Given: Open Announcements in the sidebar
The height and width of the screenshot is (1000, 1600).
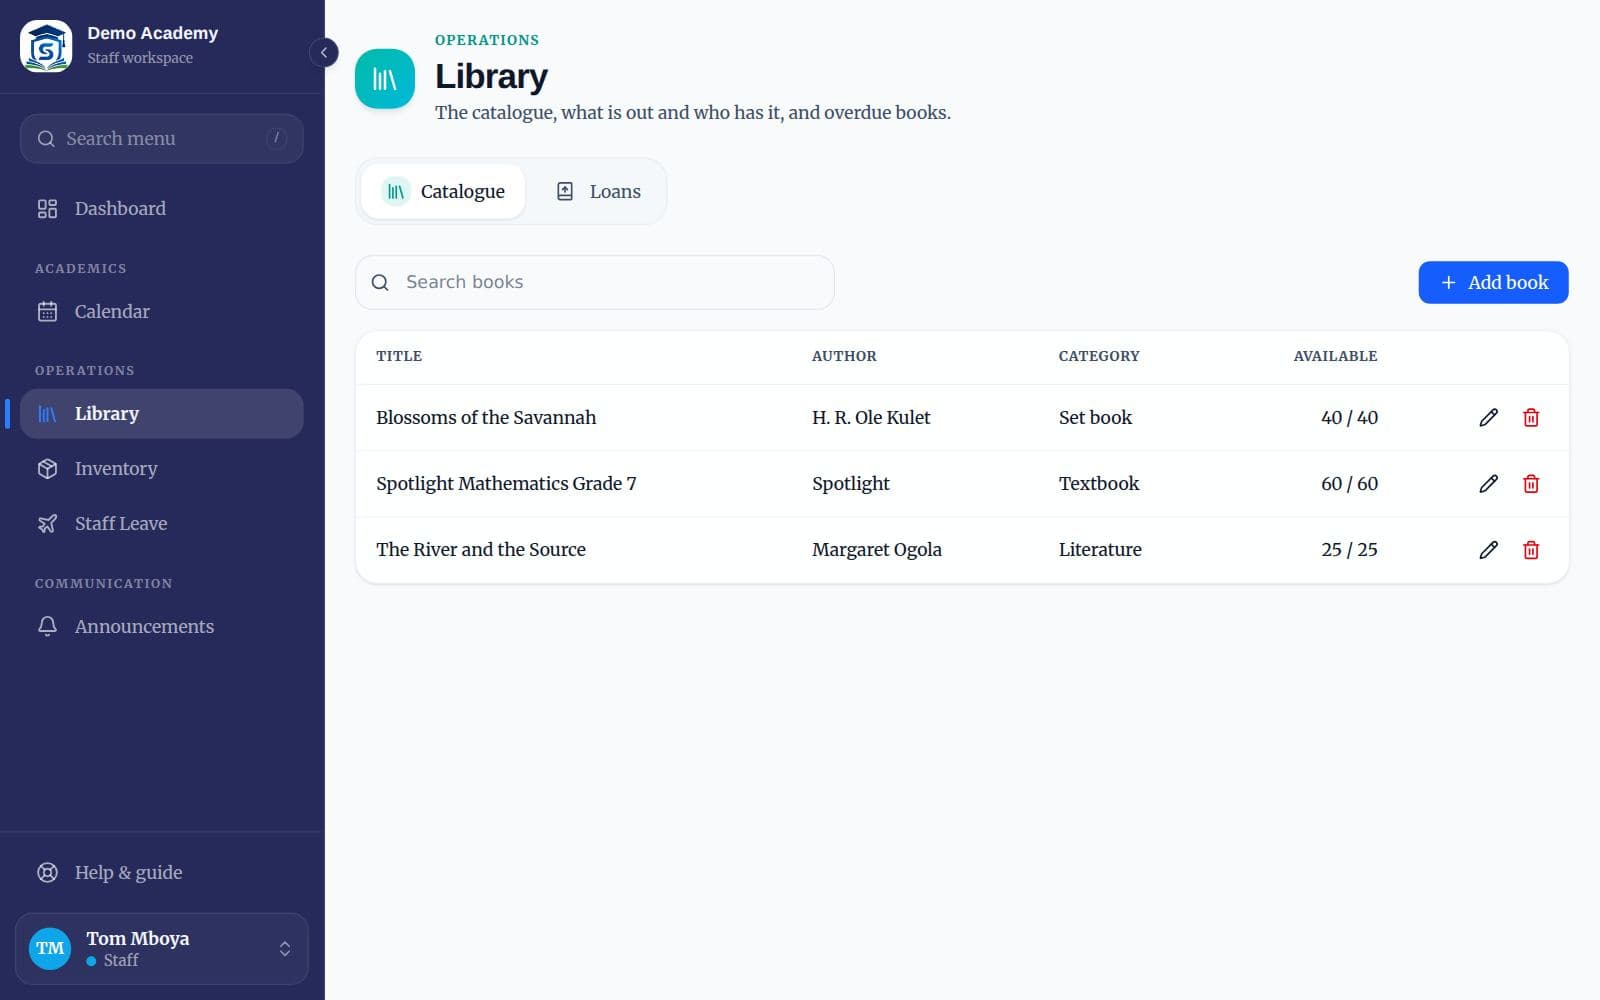Looking at the screenshot, I should 162,627.
